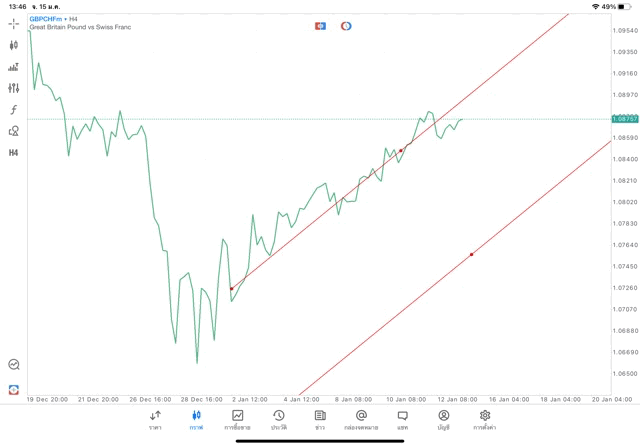Image resolution: width=640 pixels, height=447 pixels.
Task: Open the function (f) indicators icon
Action: point(14,110)
